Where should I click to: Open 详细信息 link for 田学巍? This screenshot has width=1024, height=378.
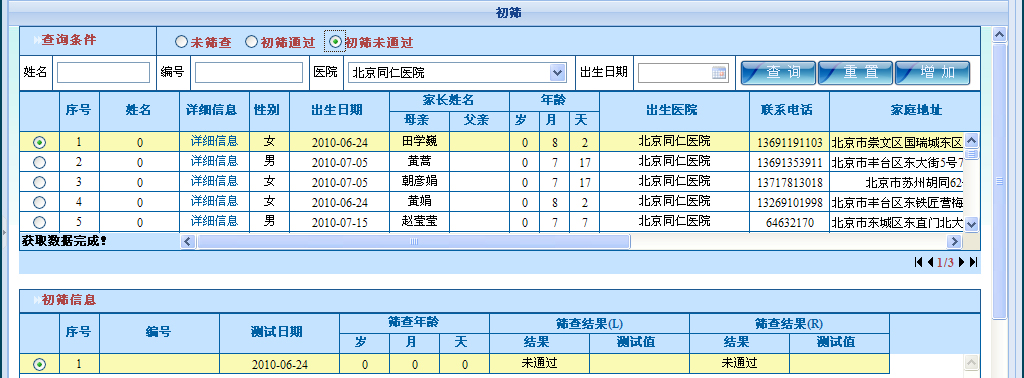214,141
